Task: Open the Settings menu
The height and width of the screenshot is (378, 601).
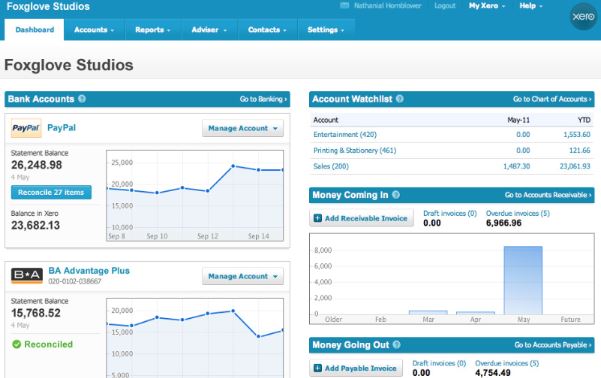Action: click(326, 30)
